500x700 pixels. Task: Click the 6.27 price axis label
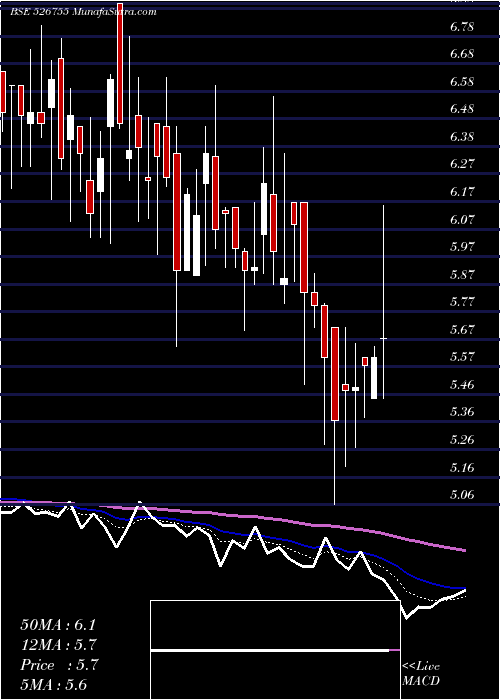(x=462, y=164)
